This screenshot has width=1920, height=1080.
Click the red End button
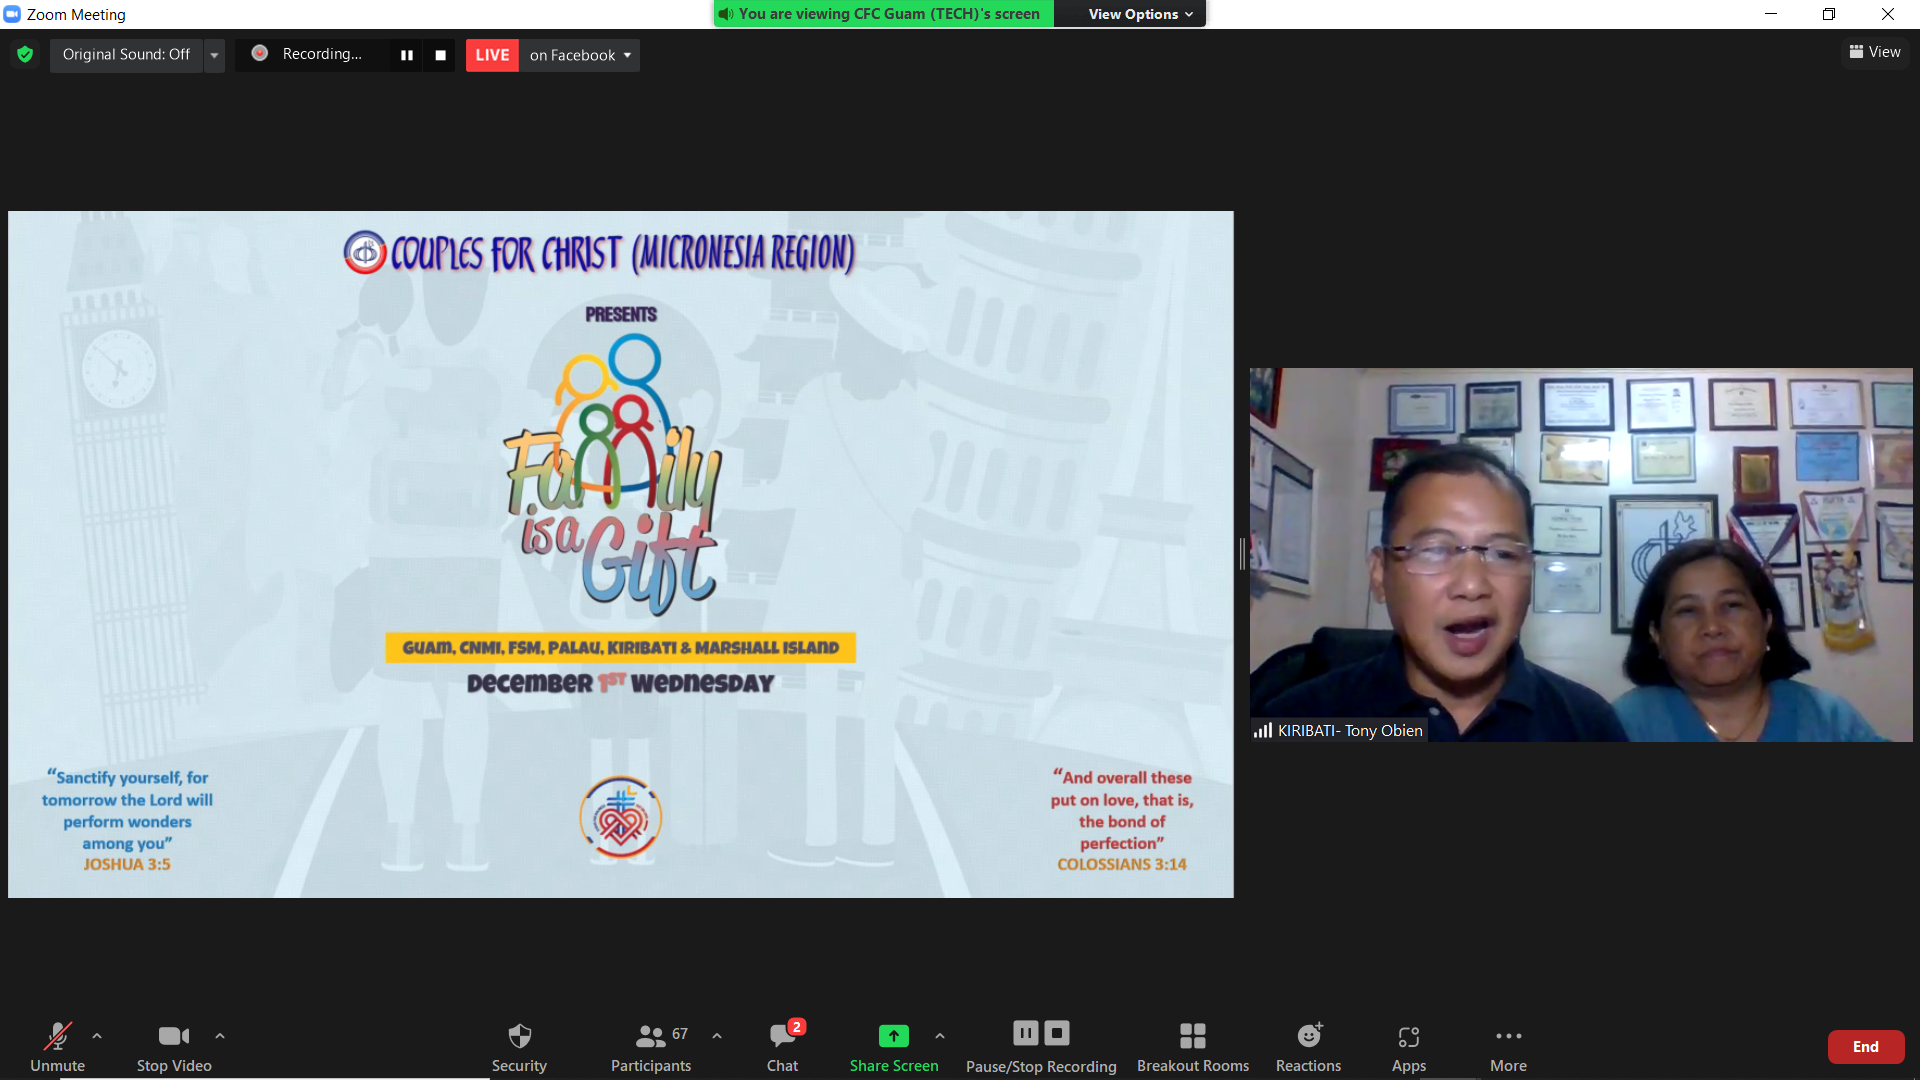[1866, 1047]
